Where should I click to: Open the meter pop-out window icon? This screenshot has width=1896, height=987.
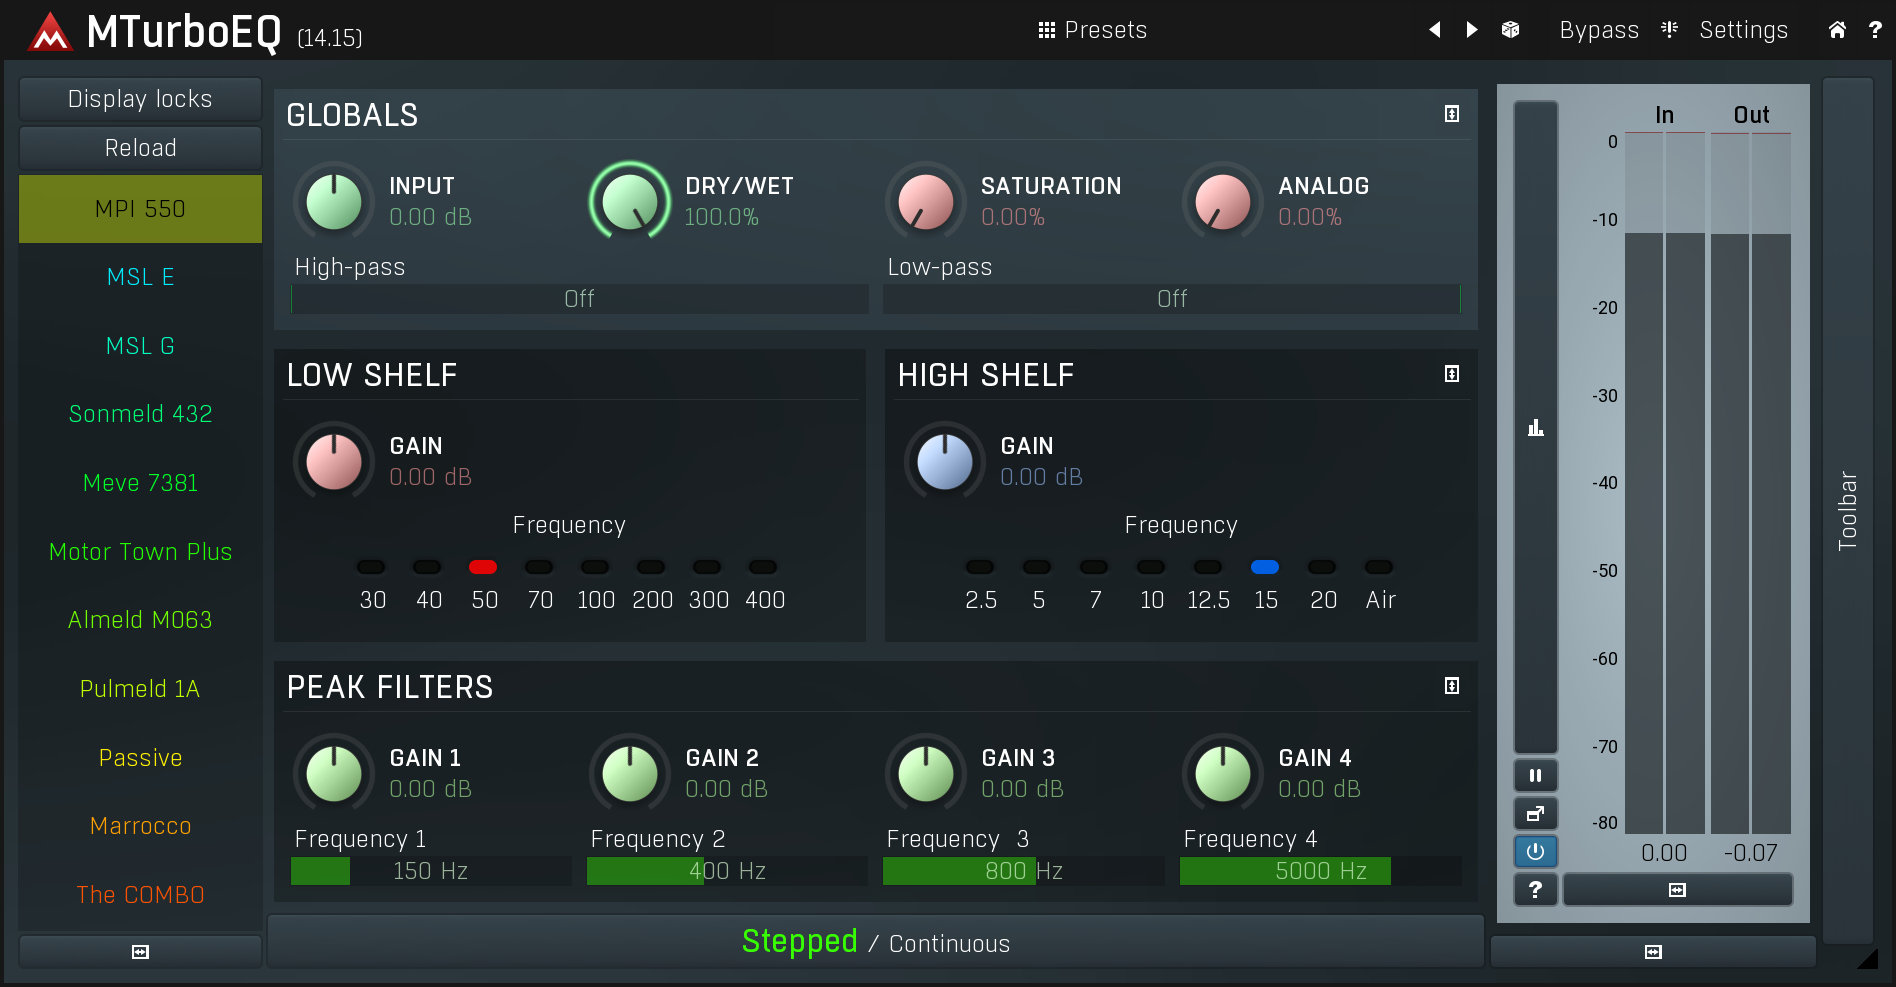pos(1535,814)
